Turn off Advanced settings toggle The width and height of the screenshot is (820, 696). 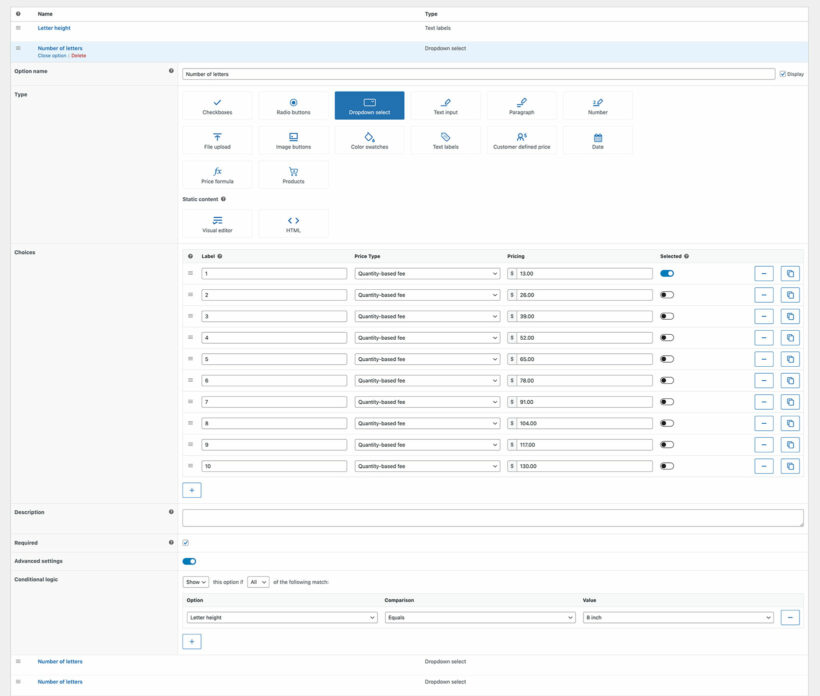(189, 561)
